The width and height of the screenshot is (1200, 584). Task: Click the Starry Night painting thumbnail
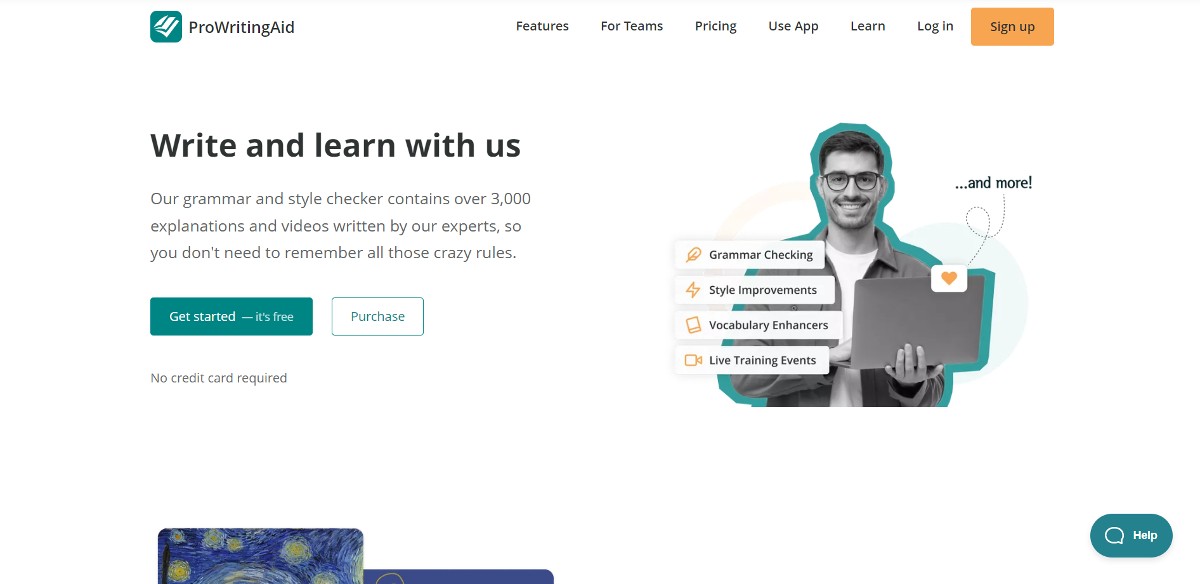[261, 556]
